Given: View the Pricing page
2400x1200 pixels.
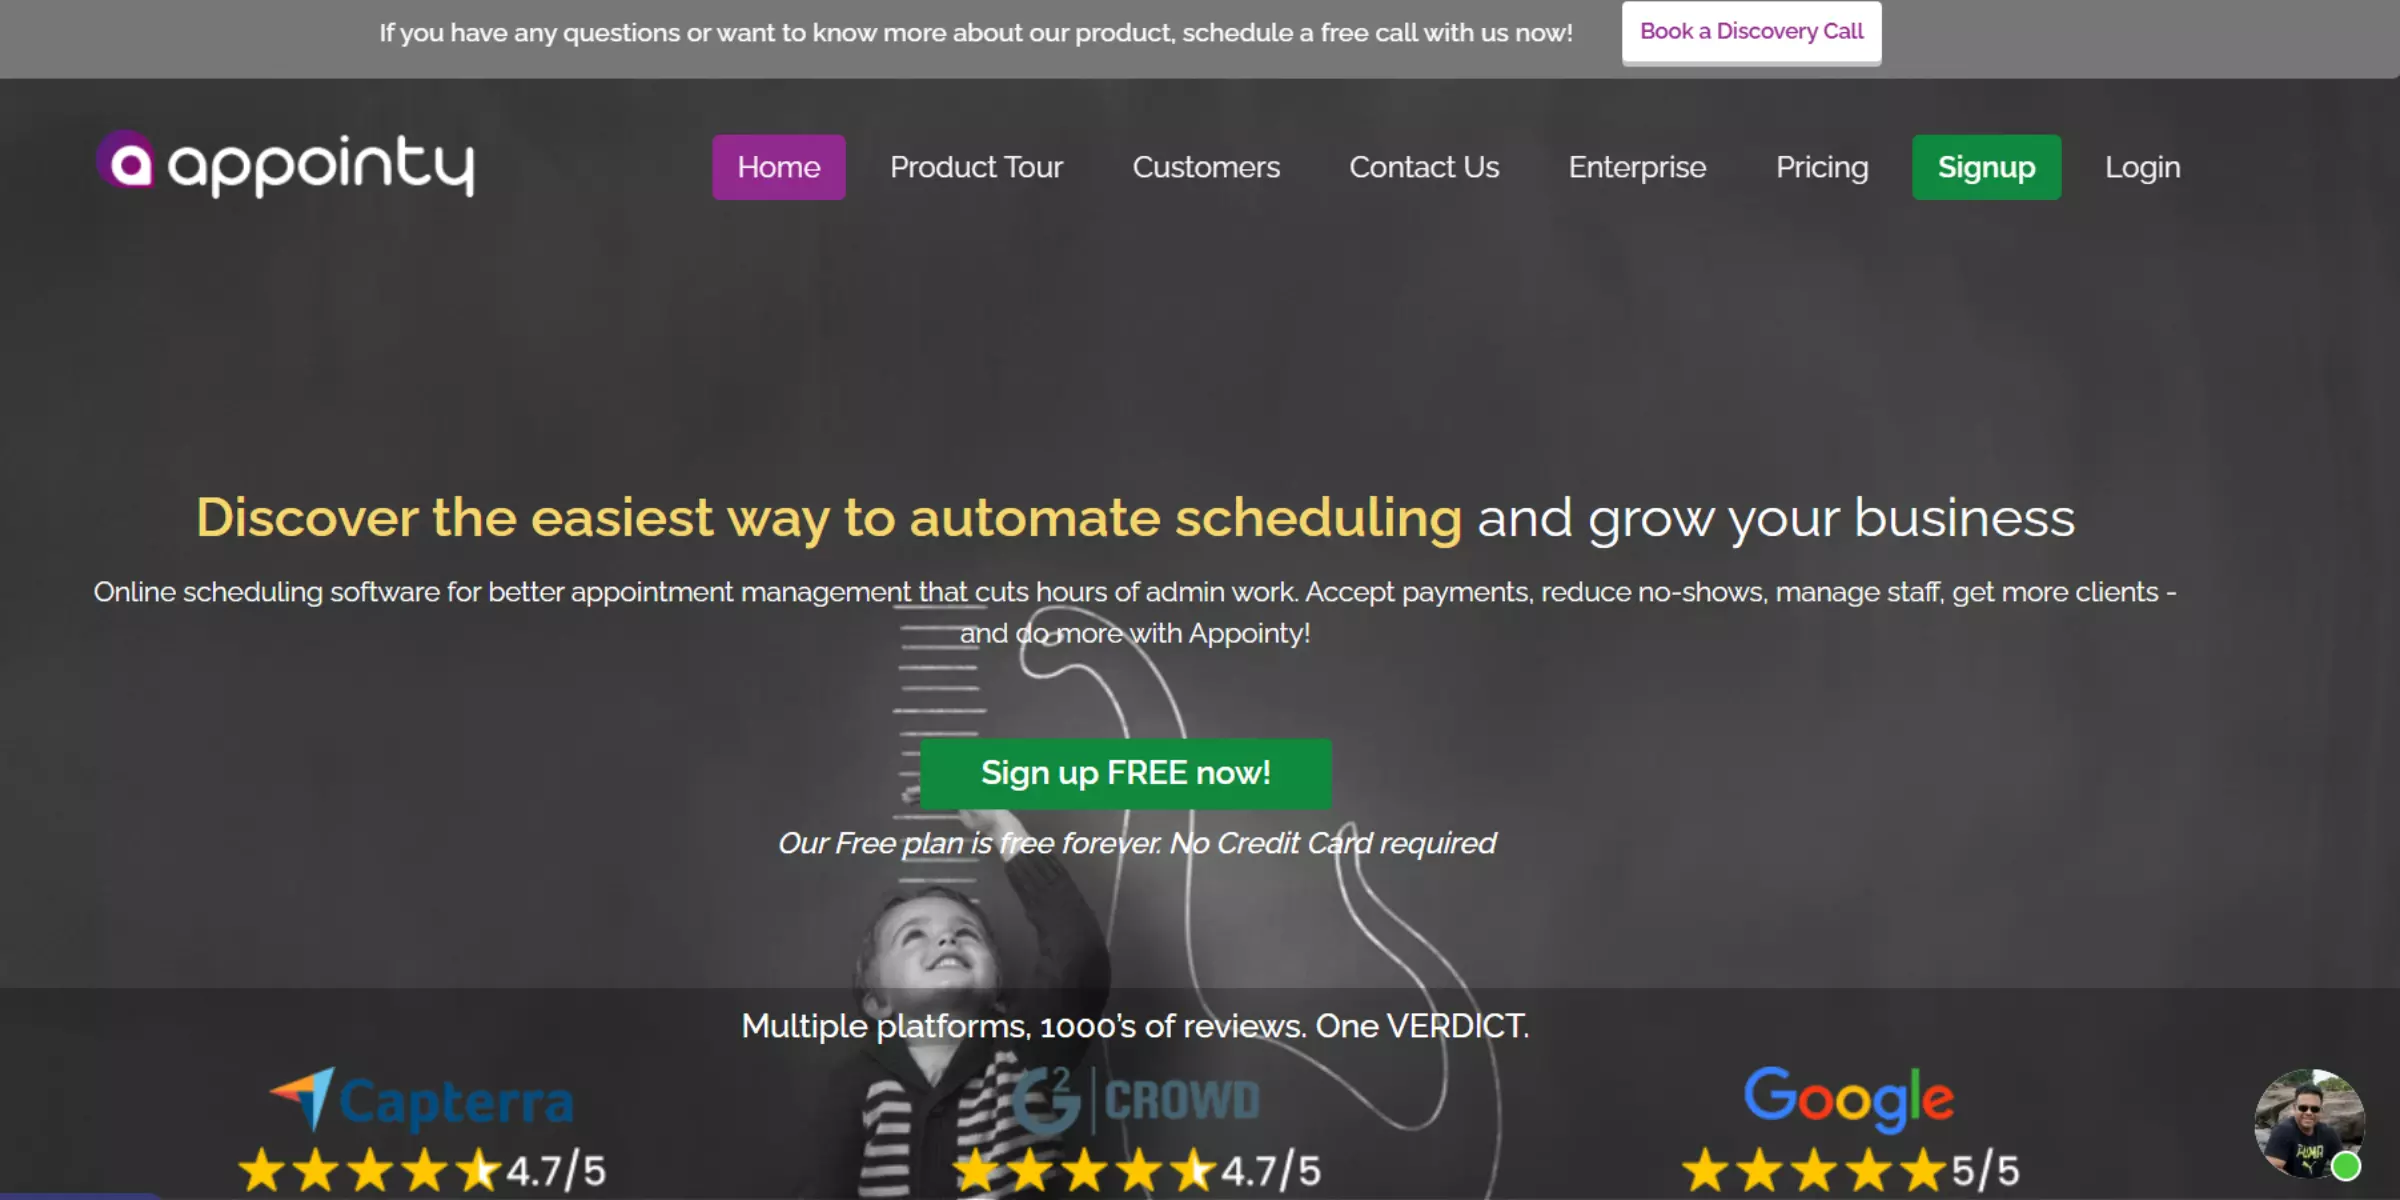Looking at the screenshot, I should [x=1822, y=167].
